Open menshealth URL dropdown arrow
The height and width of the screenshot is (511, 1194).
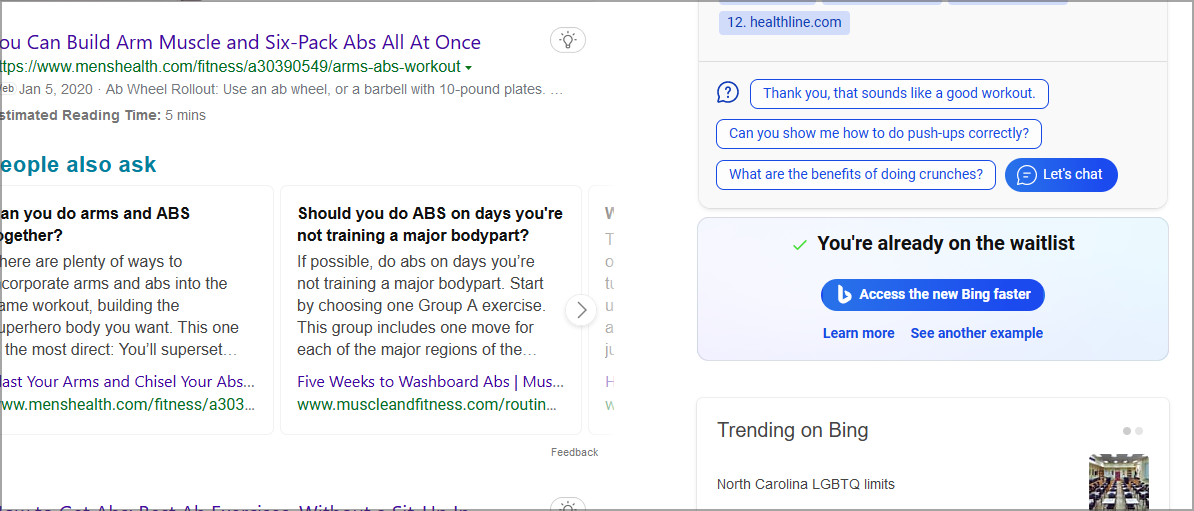(x=468, y=67)
